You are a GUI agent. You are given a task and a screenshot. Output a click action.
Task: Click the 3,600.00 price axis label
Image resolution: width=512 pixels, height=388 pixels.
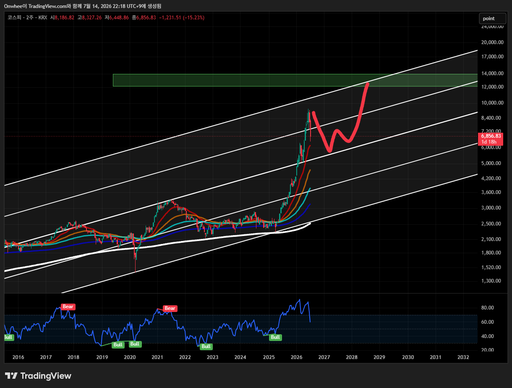(x=491, y=192)
